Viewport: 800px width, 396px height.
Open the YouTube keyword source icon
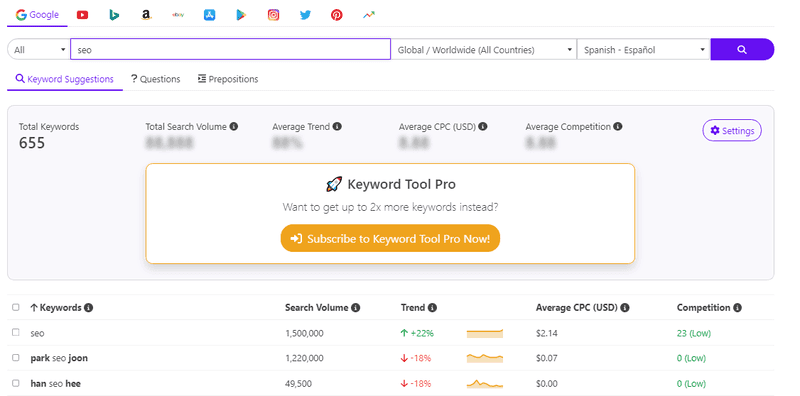tap(82, 15)
